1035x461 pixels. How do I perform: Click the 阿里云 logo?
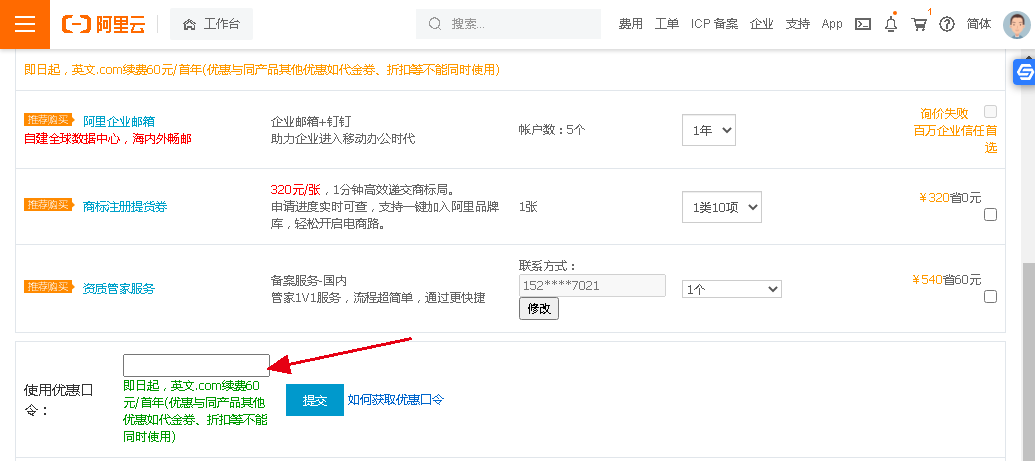point(104,24)
